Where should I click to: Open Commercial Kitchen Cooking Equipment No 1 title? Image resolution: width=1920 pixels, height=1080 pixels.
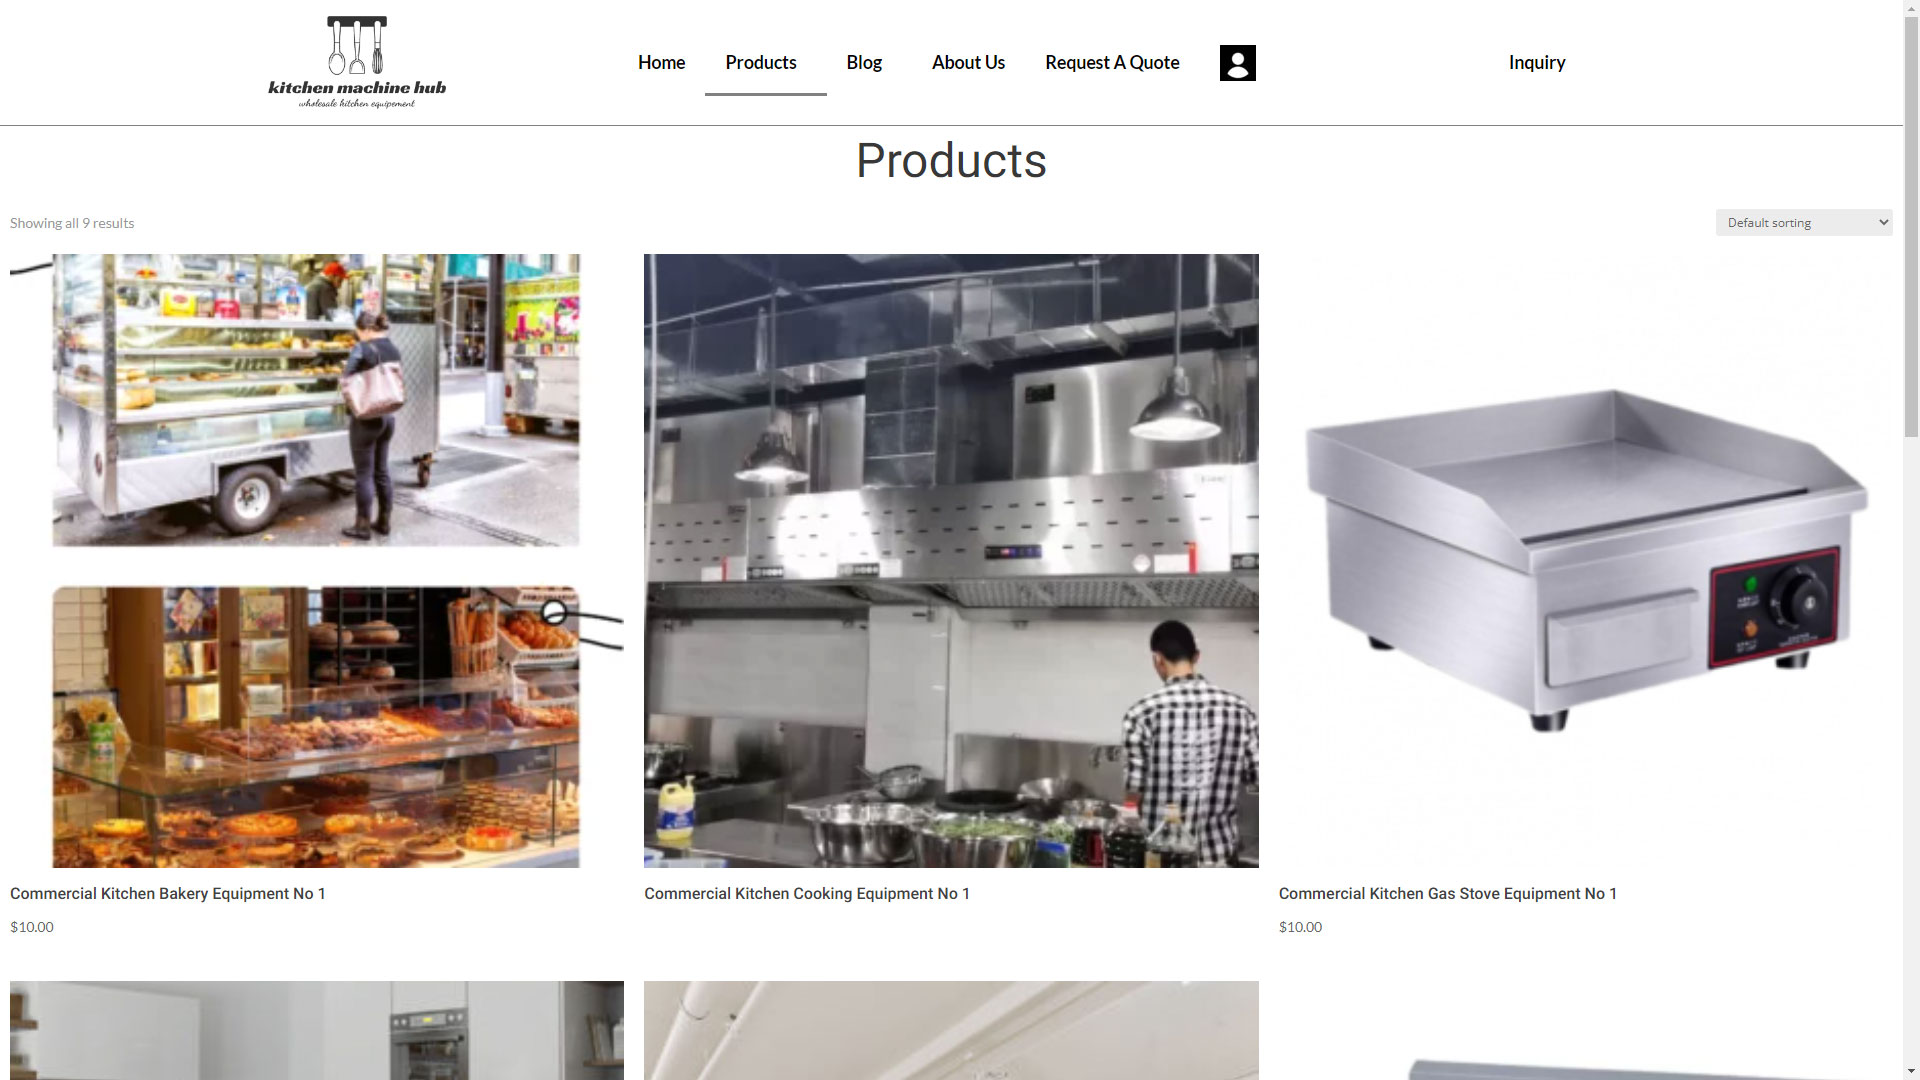click(x=807, y=893)
